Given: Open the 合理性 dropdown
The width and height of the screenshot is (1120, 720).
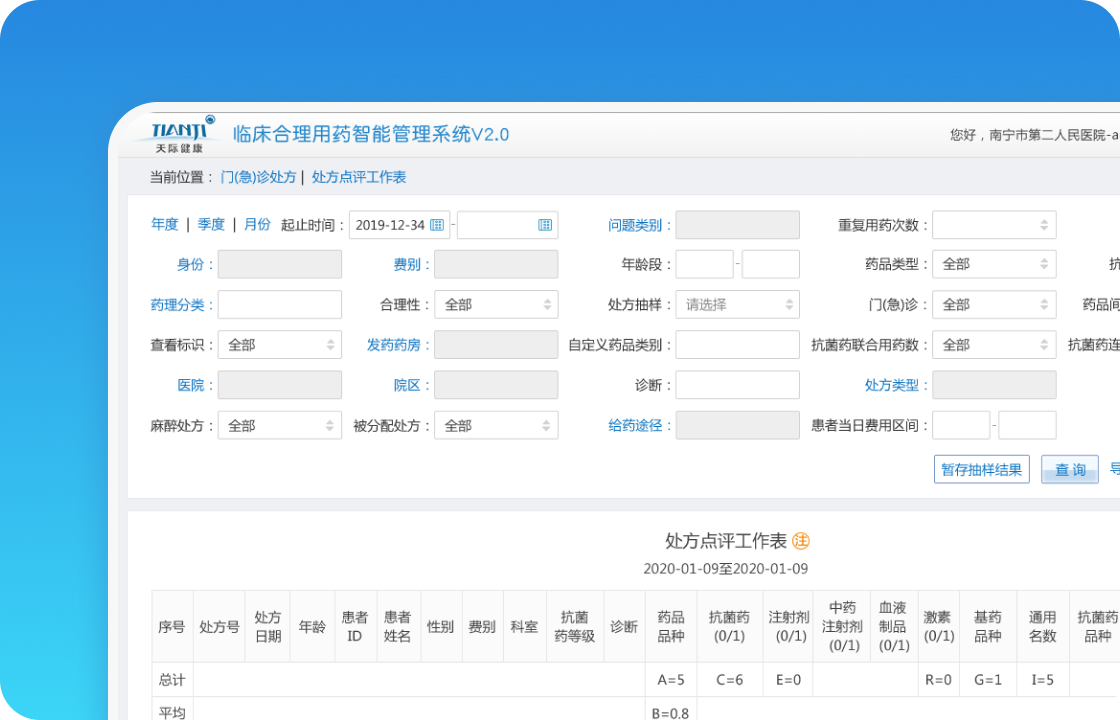Looking at the screenshot, I should (496, 305).
